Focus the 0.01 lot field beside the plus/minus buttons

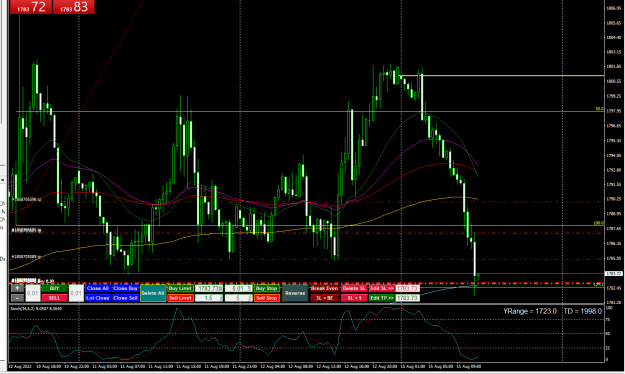(x=33, y=293)
